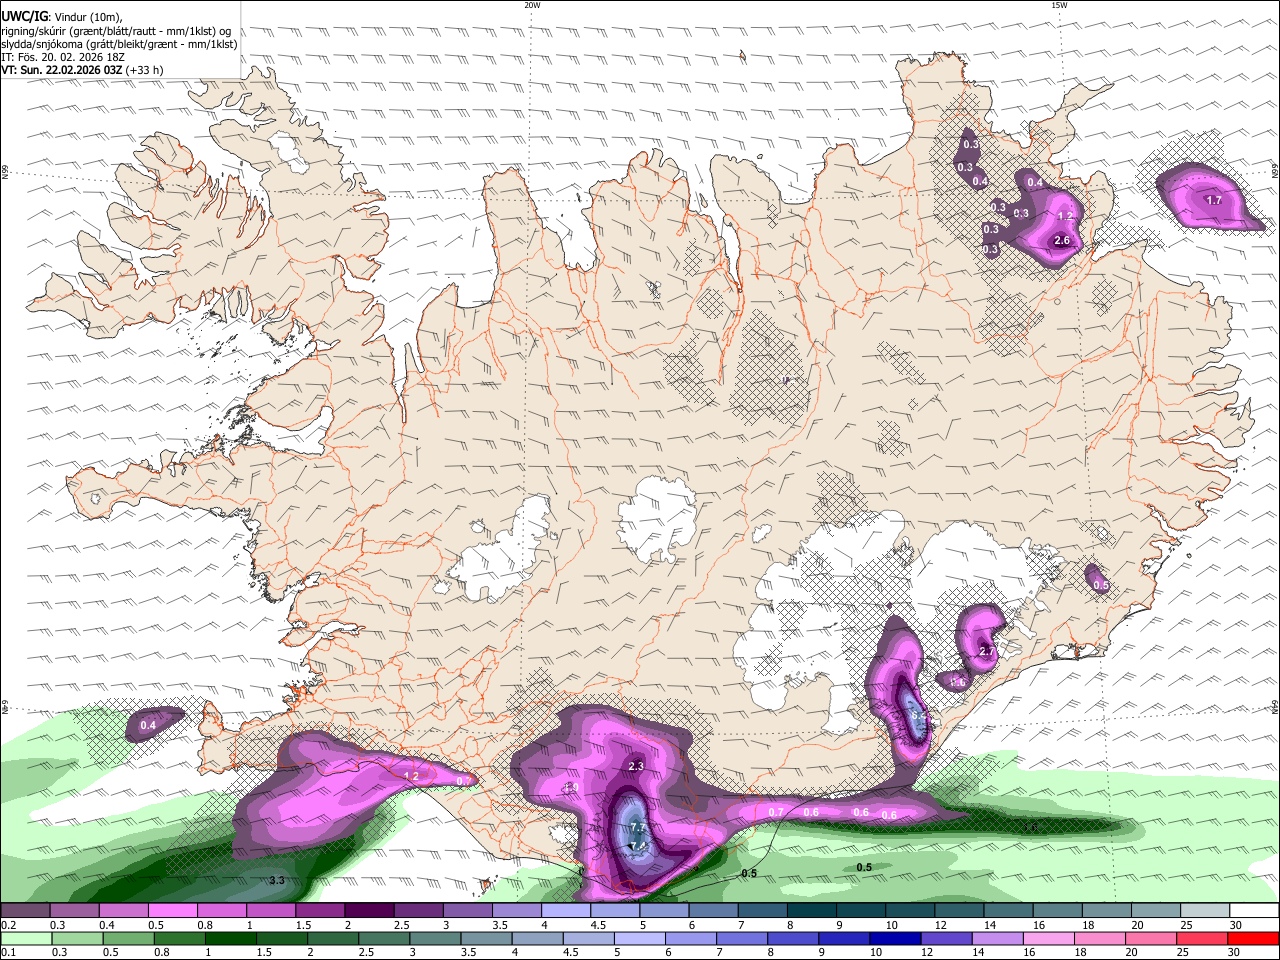Select the darkest purple snow swatch above 2
This screenshot has height=960, width=1280.
pyautogui.click(x=369, y=911)
